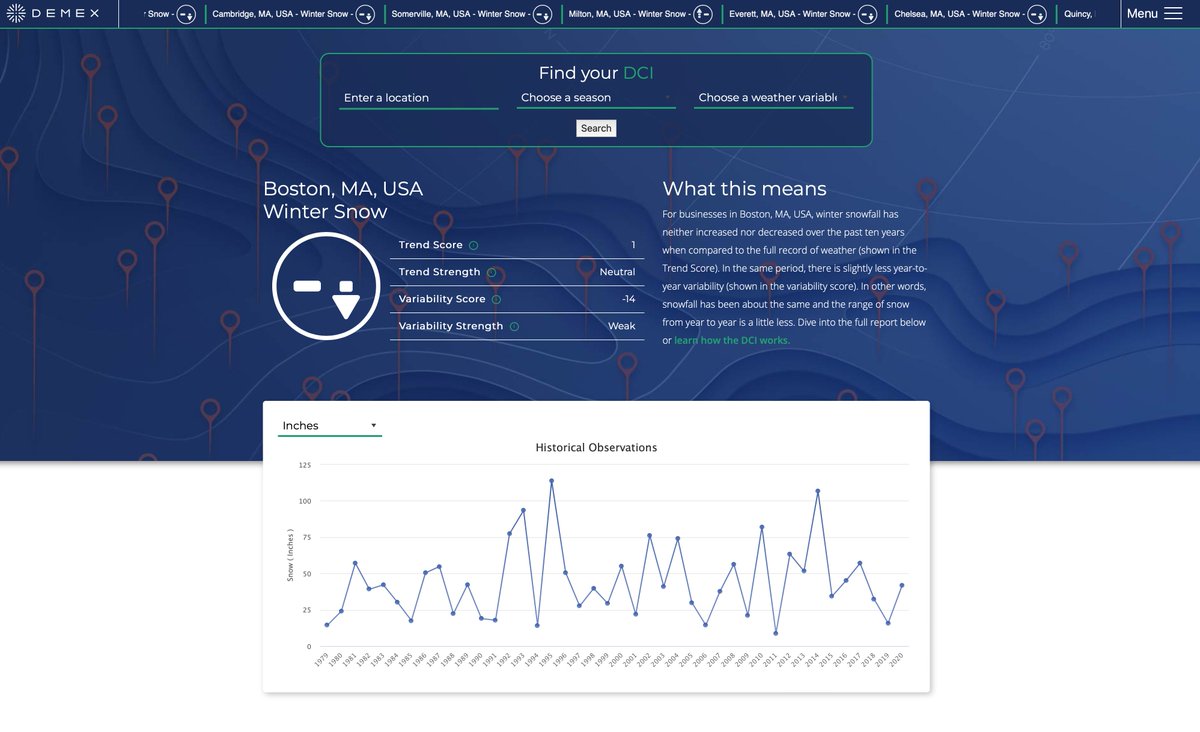Open the Menu hamburger icon
Screen dimensions: 1200x732
click(x=1173, y=14)
